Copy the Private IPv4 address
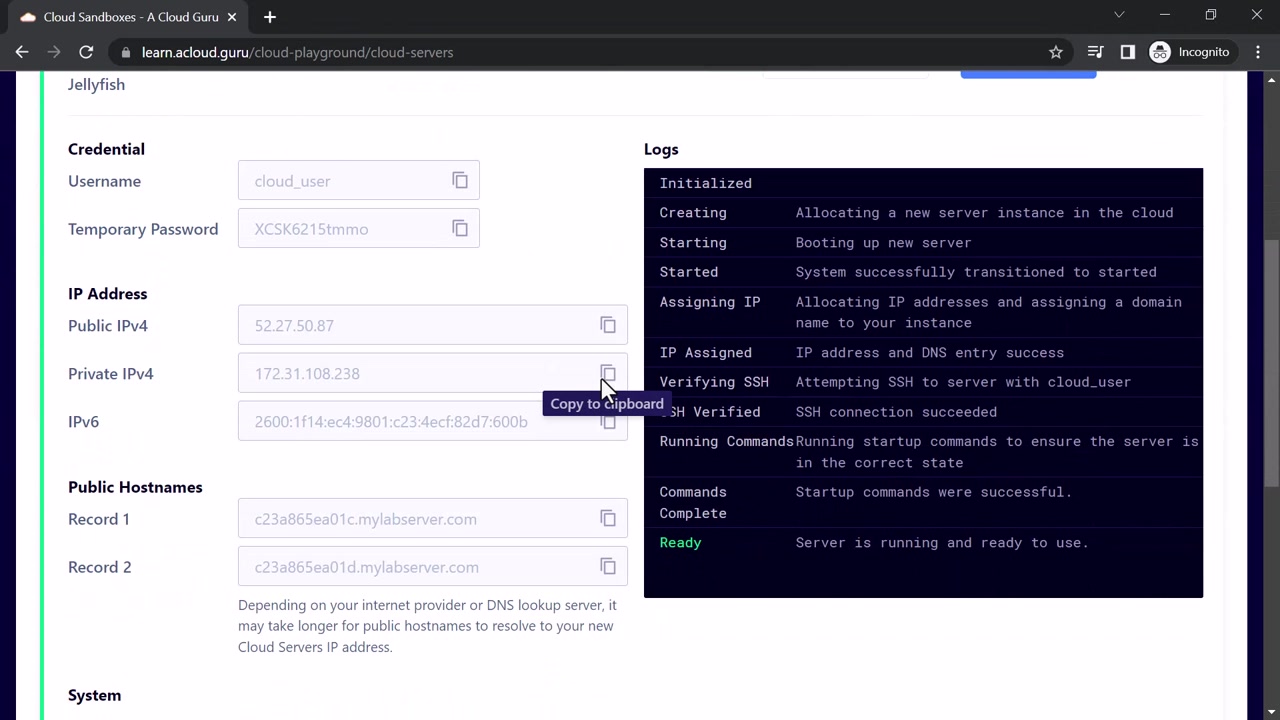This screenshot has height=720, width=1280. pyautogui.click(x=608, y=373)
